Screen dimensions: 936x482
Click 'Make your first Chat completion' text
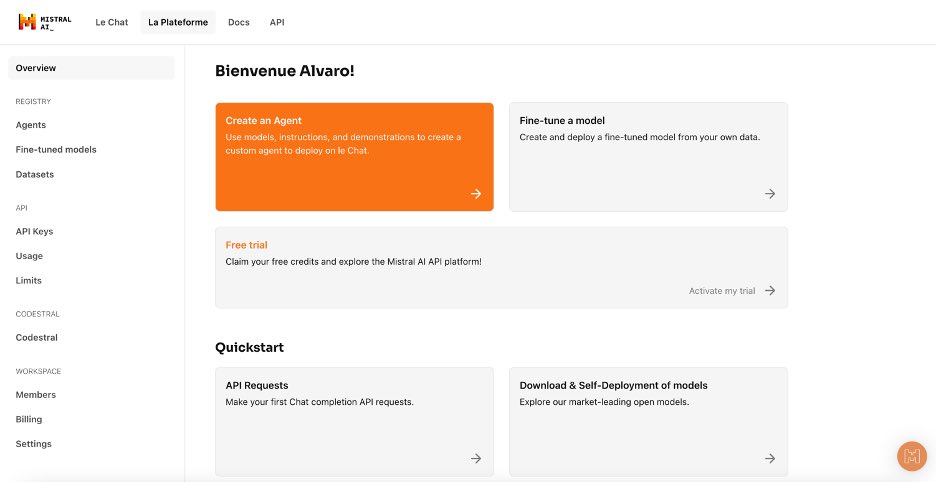pos(319,402)
